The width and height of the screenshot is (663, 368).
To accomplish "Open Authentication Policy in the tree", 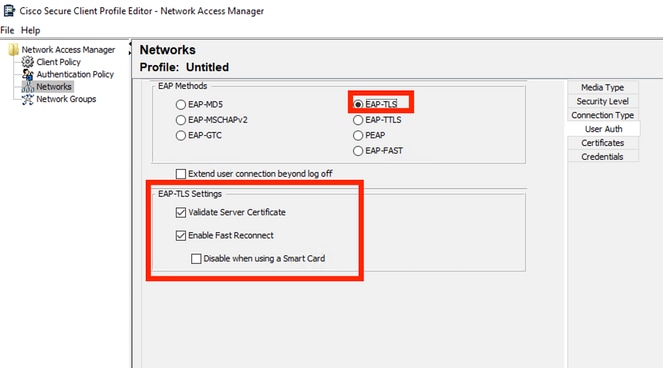I will click(75, 74).
